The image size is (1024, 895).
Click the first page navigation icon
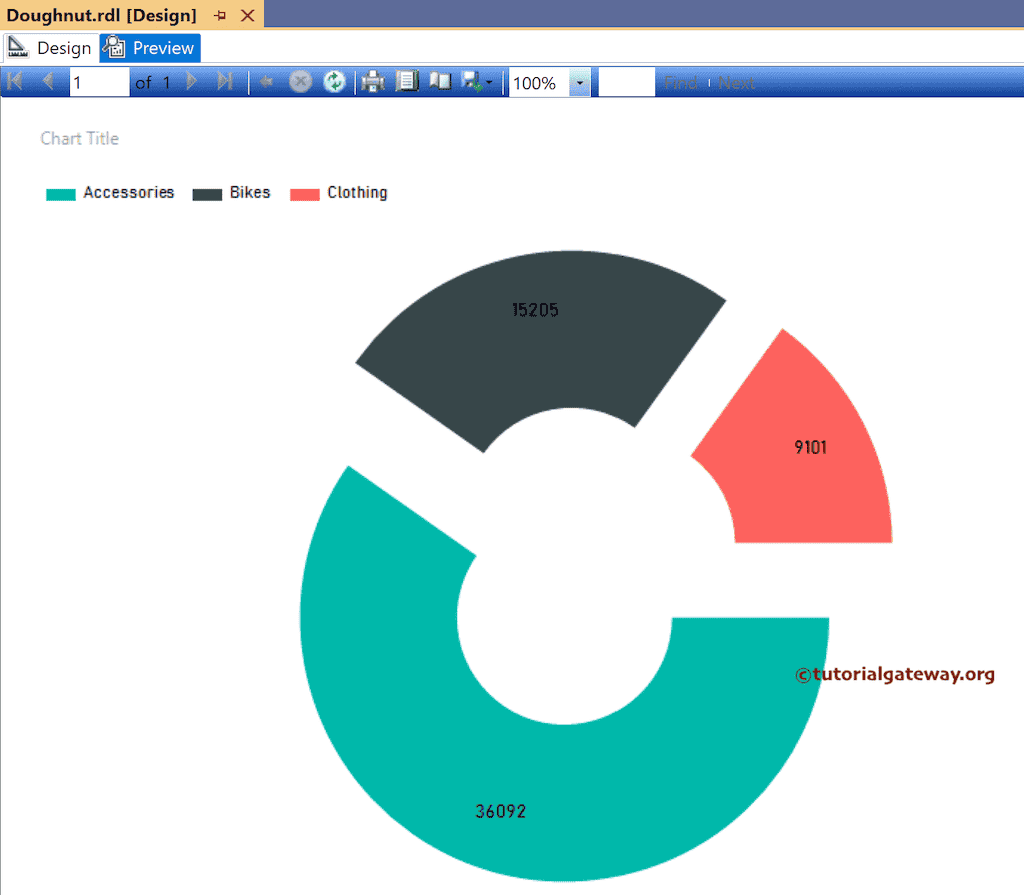tap(14, 81)
